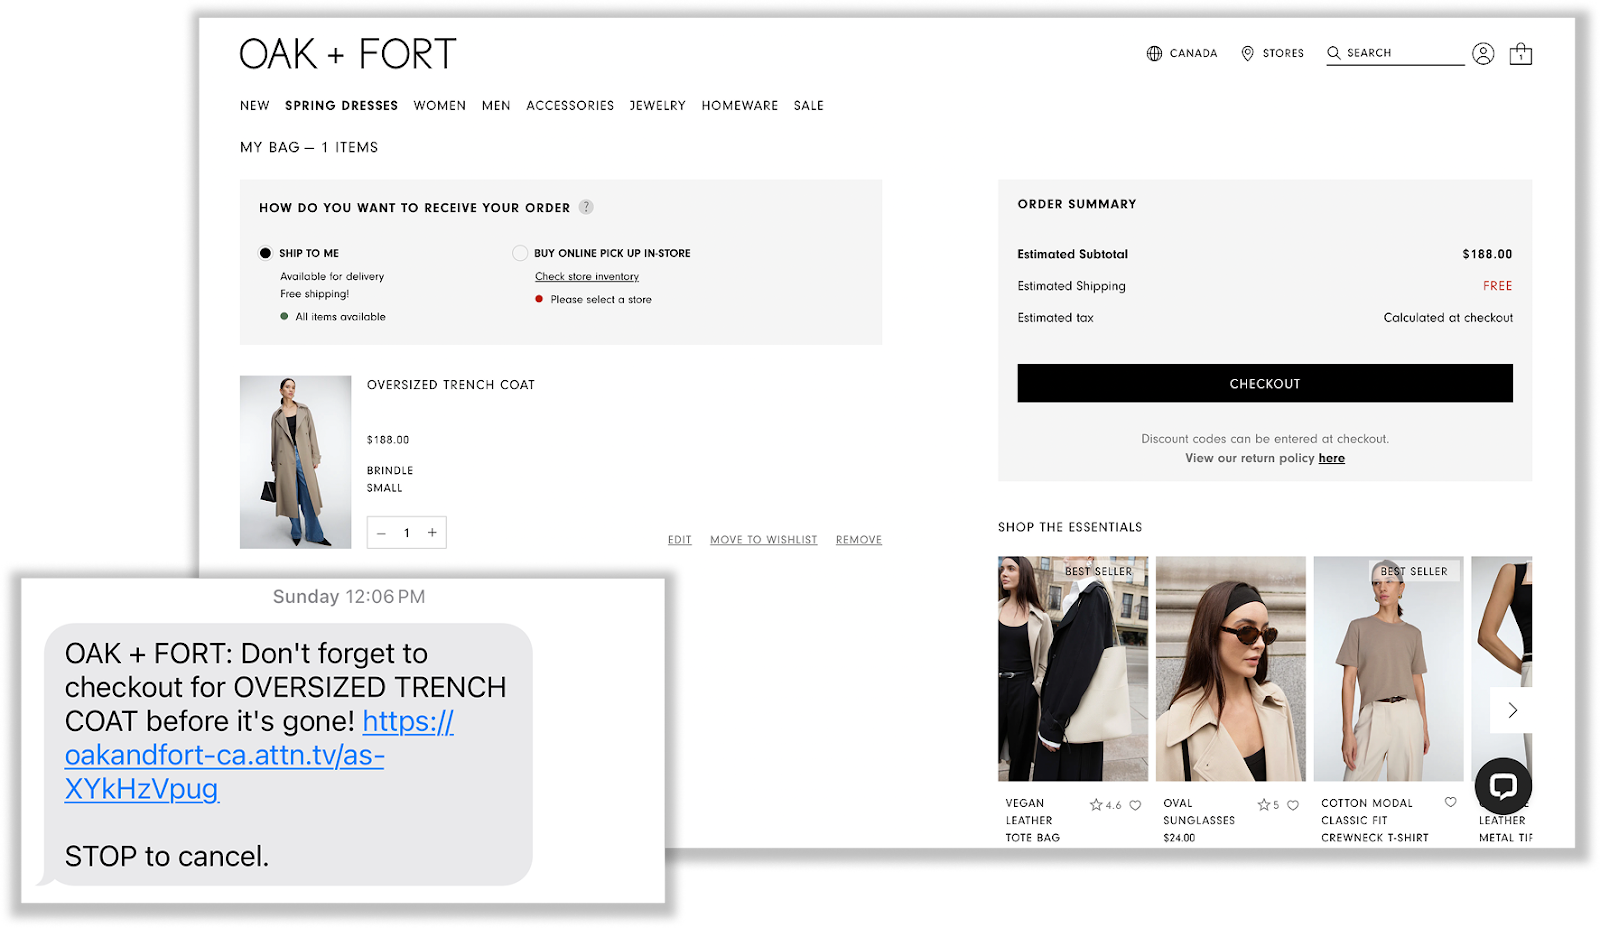The height and width of the screenshot is (928, 1600).
Task: Click the Check store inventory link
Action: point(587,277)
